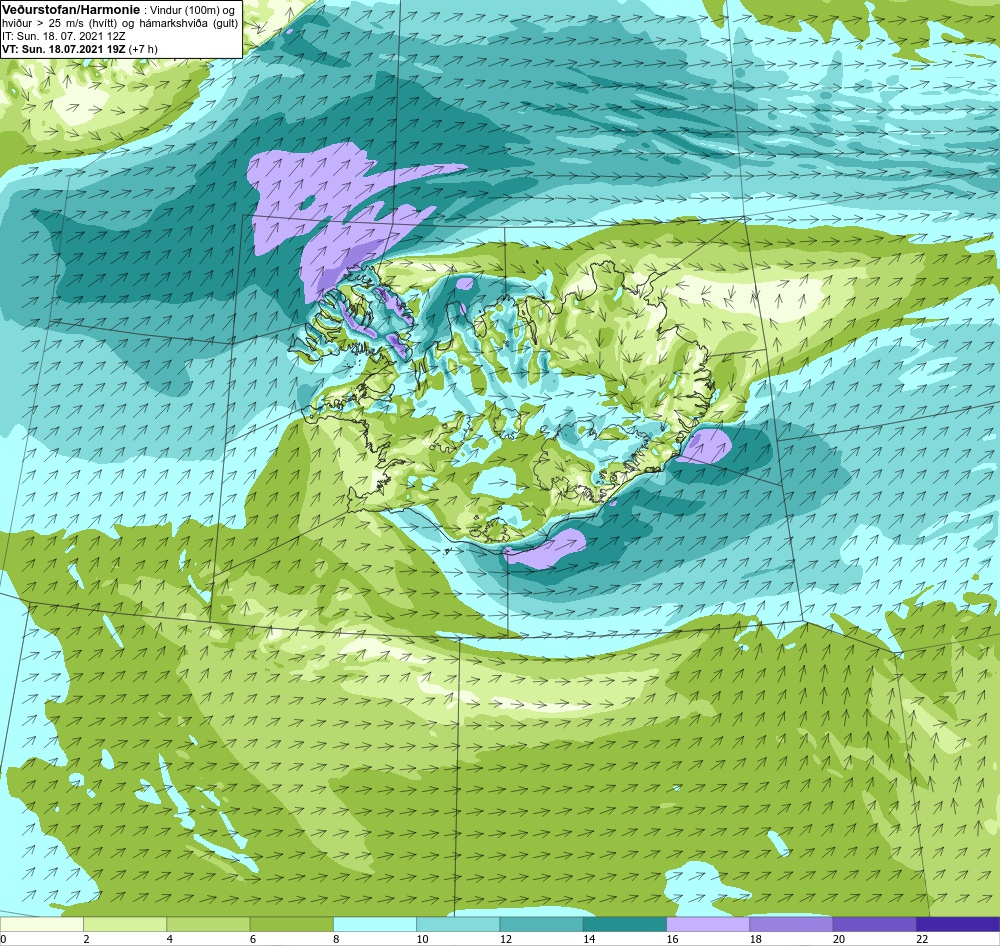Image resolution: width=1000 pixels, height=946 pixels.
Task: Click the legend scale label '6'
Action: click(x=253, y=938)
